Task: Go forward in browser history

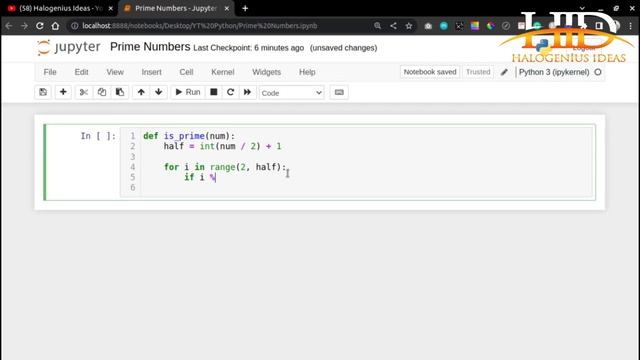Action: point(24,26)
